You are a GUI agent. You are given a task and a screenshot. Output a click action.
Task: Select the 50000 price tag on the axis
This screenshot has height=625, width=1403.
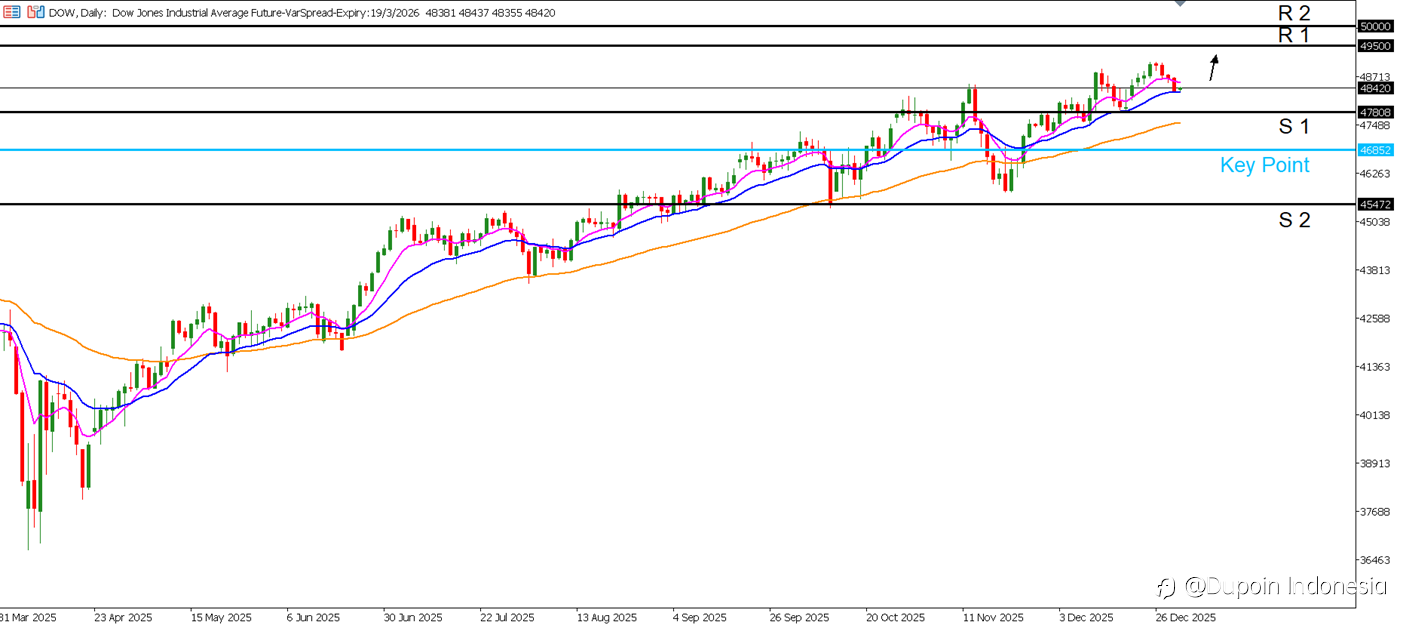(x=1376, y=26)
